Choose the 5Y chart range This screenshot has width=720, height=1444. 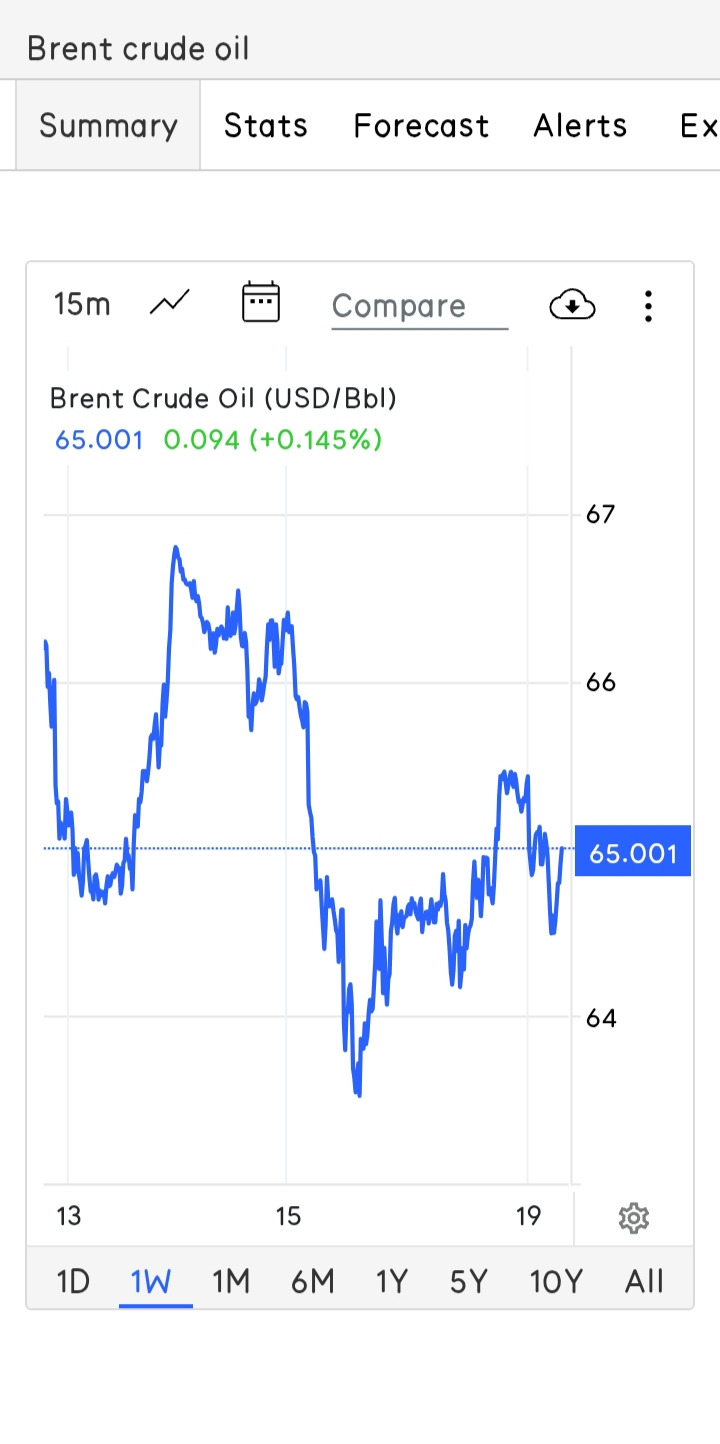(x=468, y=1281)
